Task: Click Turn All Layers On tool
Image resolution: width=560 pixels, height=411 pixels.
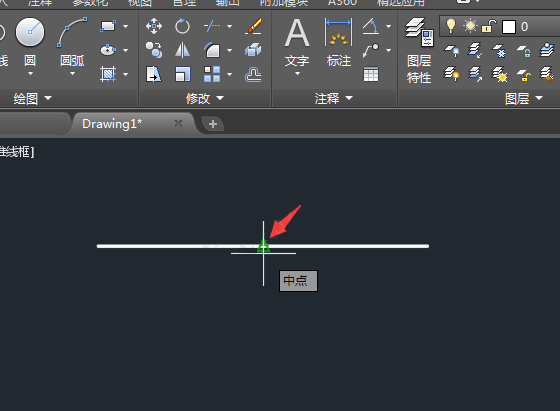Action: 451,74
